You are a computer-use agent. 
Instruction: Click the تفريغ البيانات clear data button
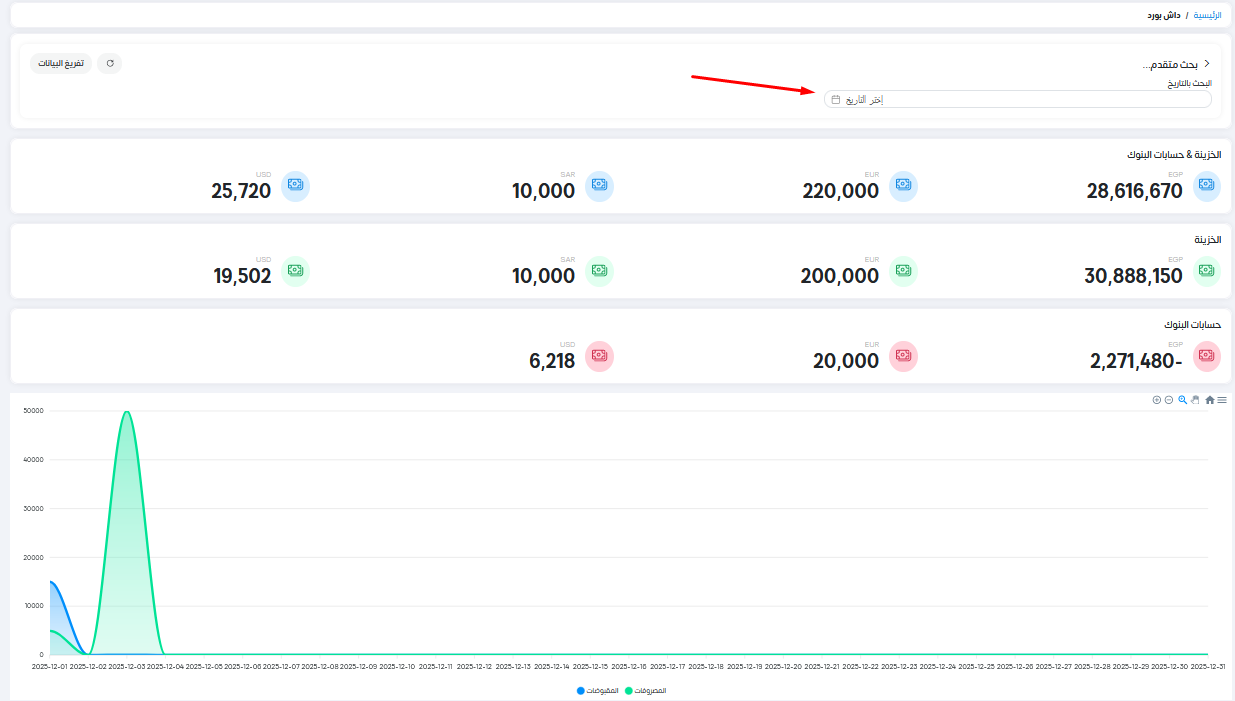[x=61, y=63]
